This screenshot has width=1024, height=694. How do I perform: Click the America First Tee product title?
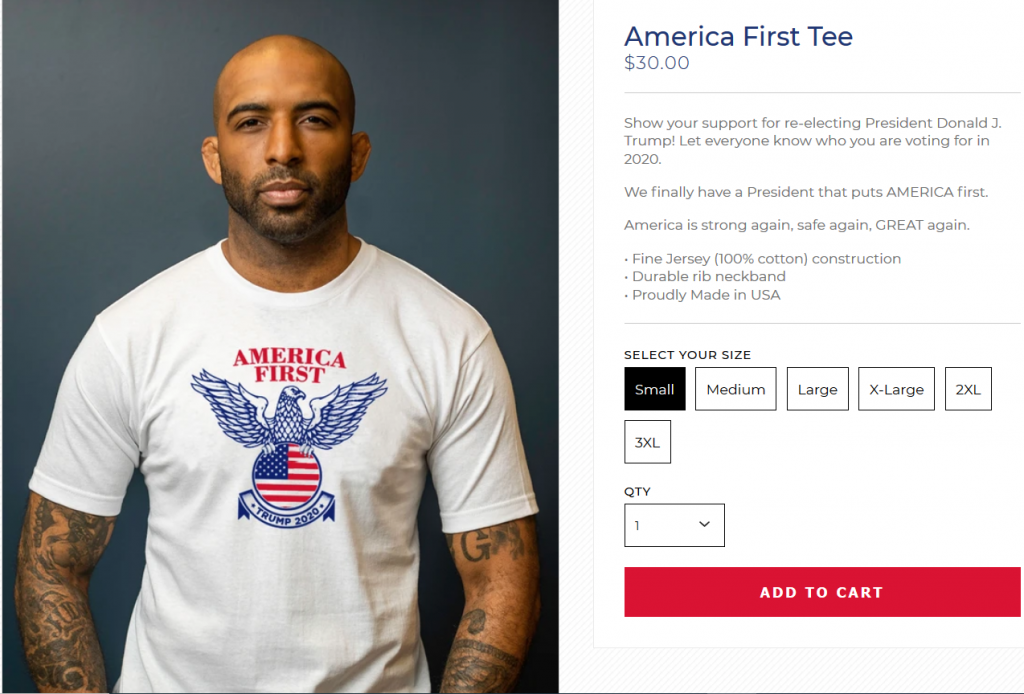tap(738, 37)
